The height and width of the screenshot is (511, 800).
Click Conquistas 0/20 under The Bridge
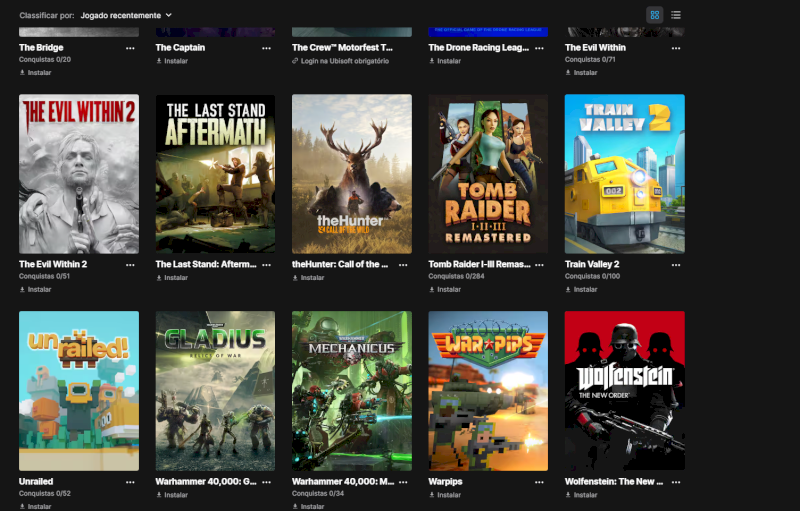[45, 59]
